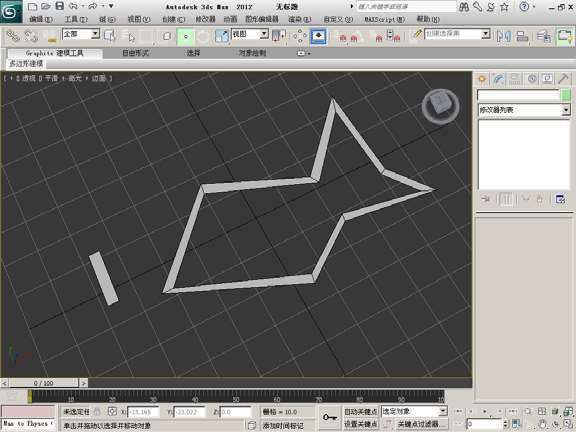The width and height of the screenshot is (576, 432).
Task: Click the ViewCube in the viewport corner
Action: pyautogui.click(x=440, y=105)
